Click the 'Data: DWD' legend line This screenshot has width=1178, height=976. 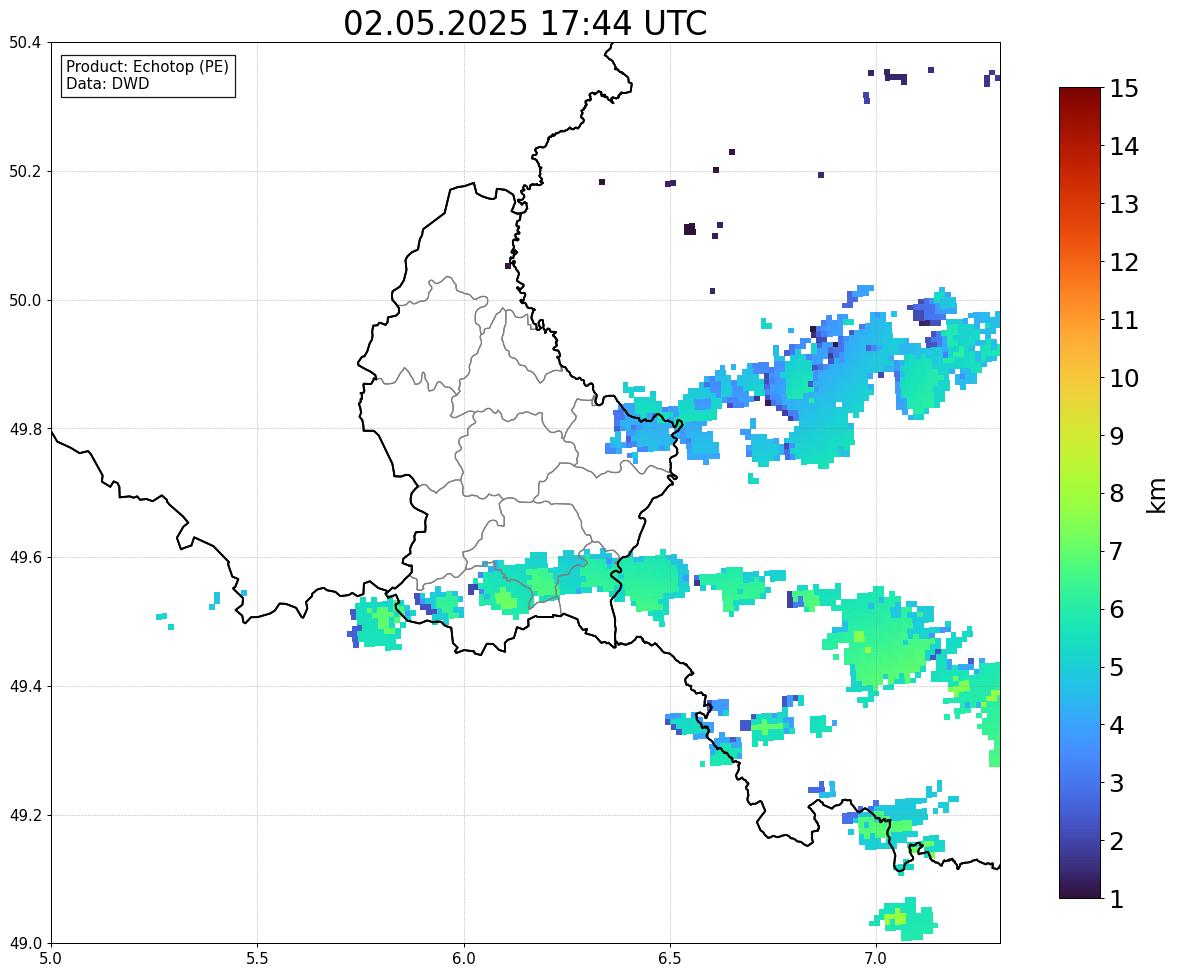(x=107, y=83)
